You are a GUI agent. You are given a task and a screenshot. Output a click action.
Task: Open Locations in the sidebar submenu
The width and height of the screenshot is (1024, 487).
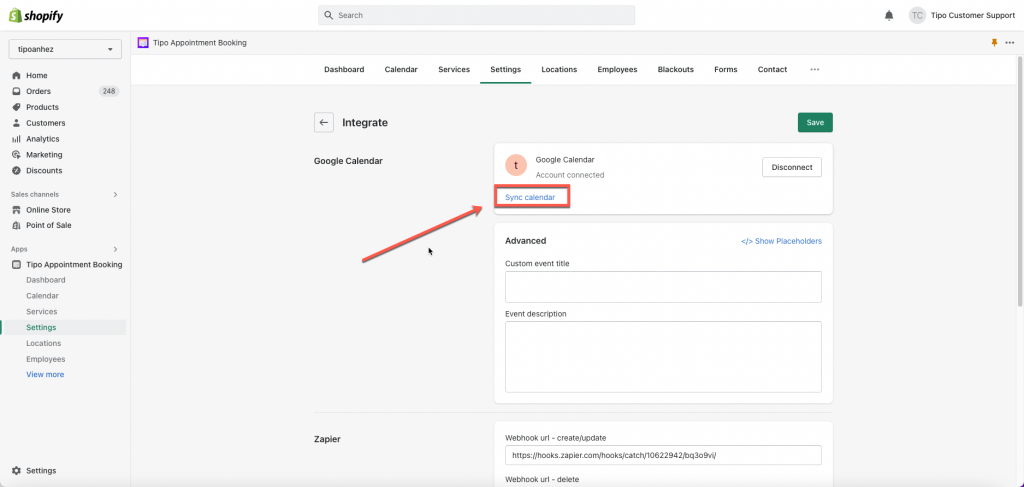[x=44, y=343]
